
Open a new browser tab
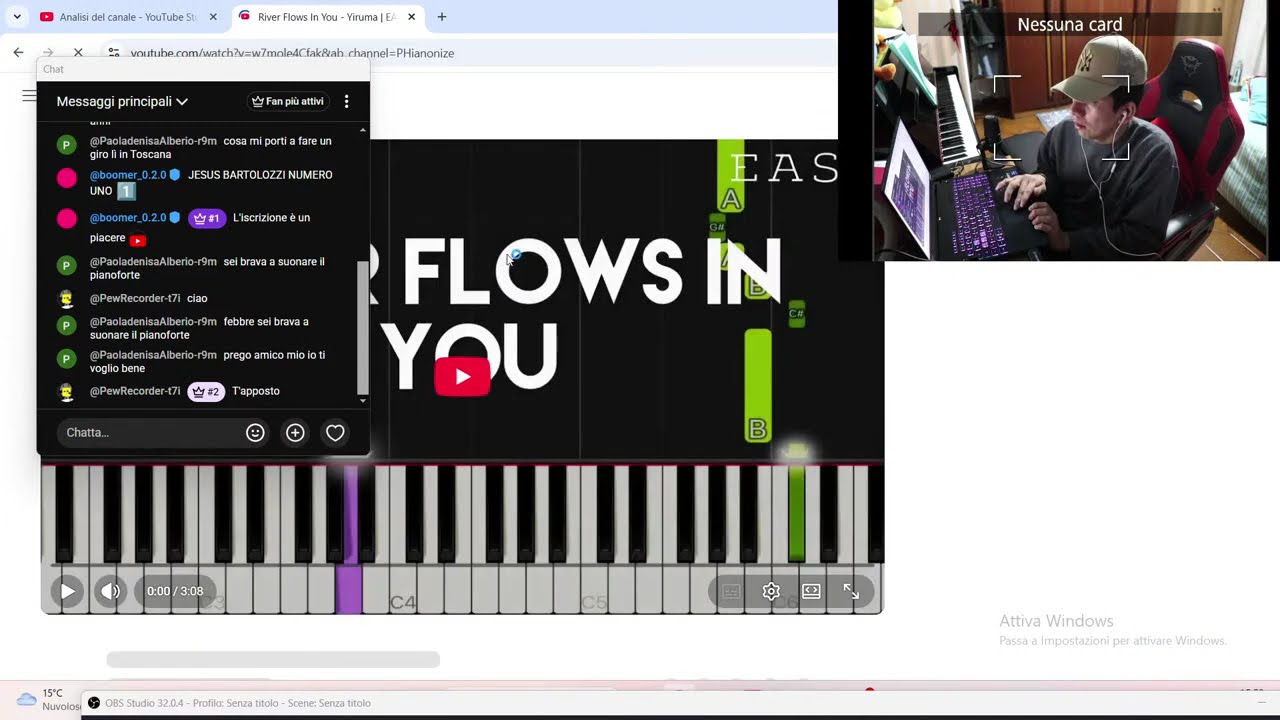point(441,17)
